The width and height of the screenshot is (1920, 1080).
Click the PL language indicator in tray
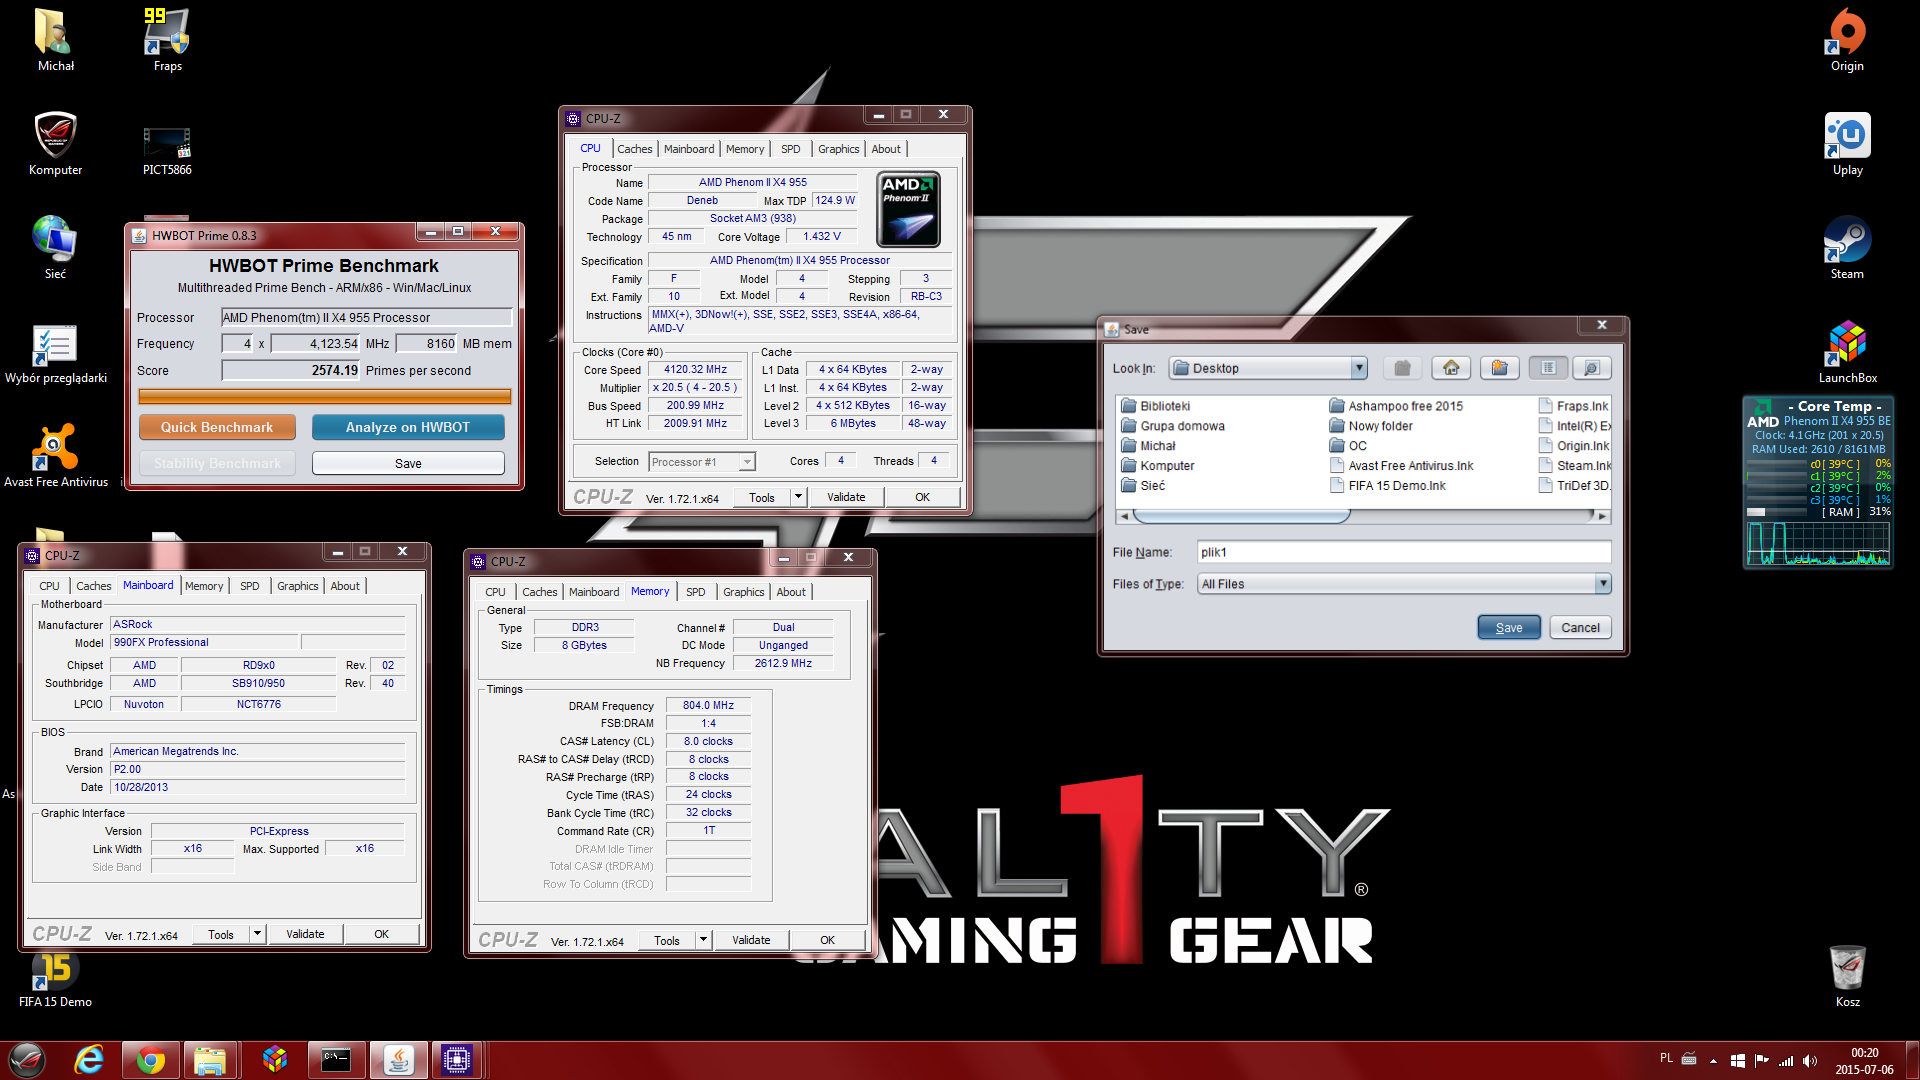click(1666, 1058)
